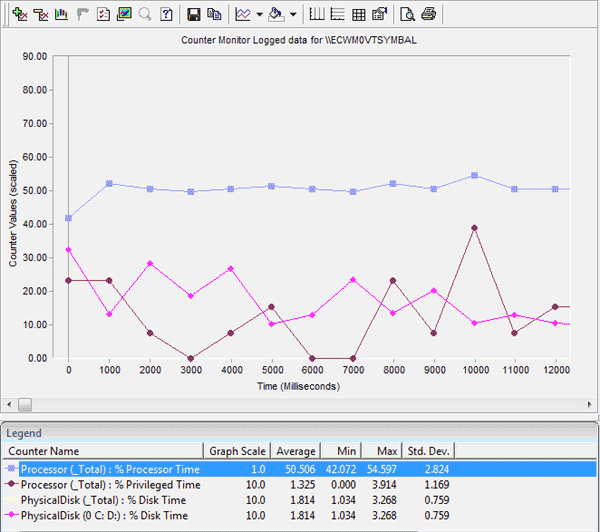This screenshot has height=532, width=600.
Task: Click the pink line marker in legend
Action: click(11, 514)
